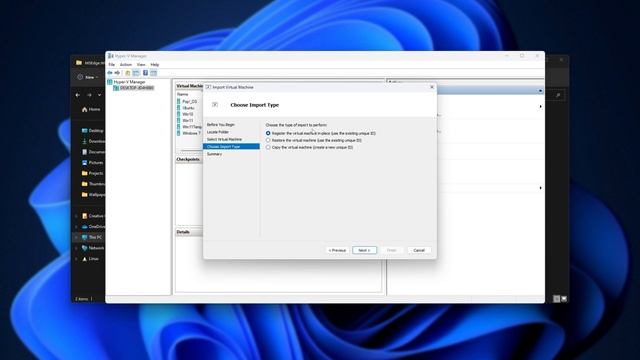This screenshot has height=360, width=640.
Task: Go to 'Before You Begin' wizard step
Action: pos(220,124)
